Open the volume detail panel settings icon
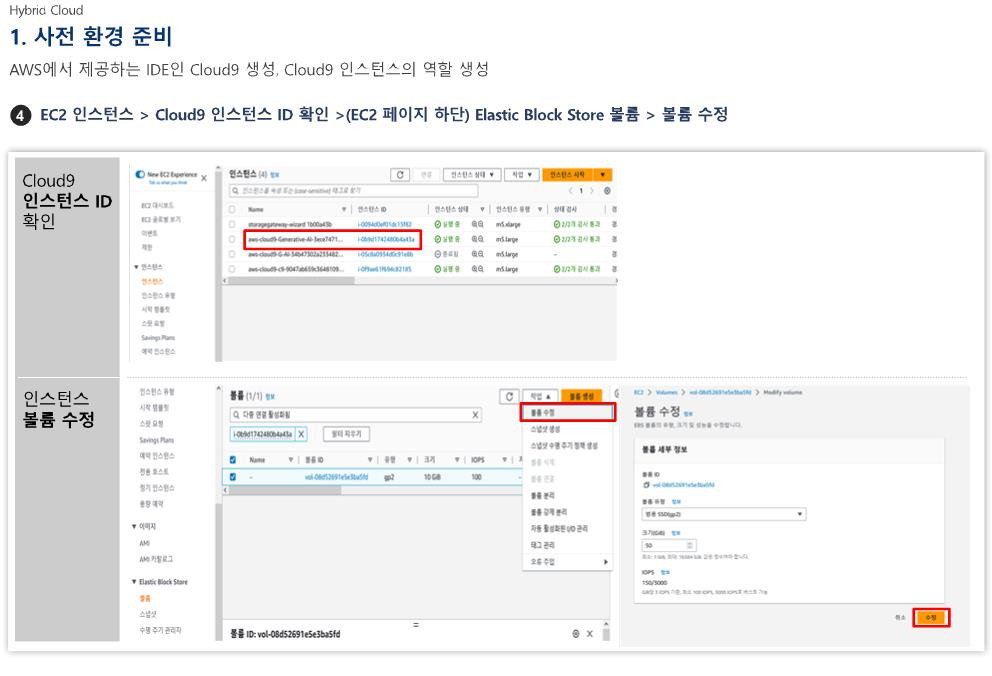The height and width of the screenshot is (676, 992). [x=576, y=634]
